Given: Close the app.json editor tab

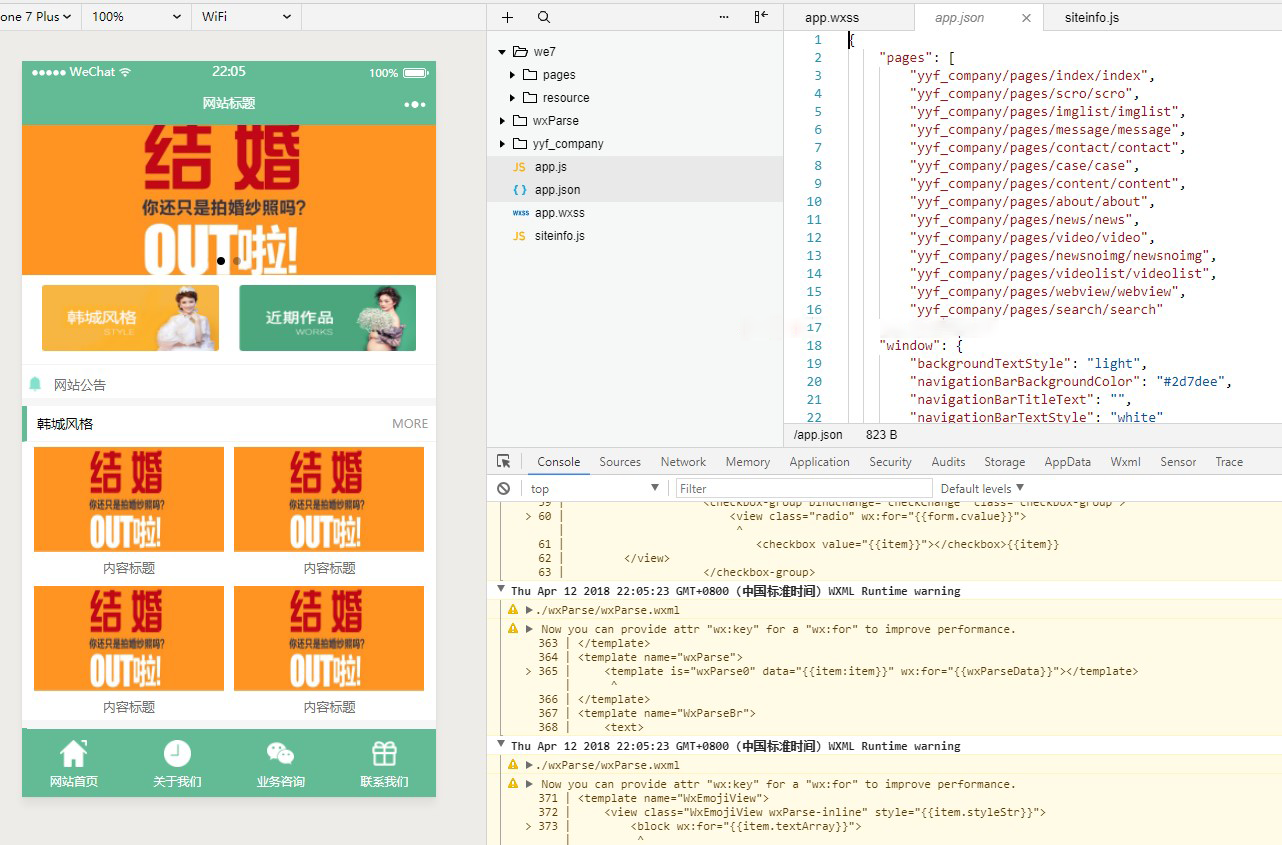Looking at the screenshot, I should tap(1026, 18).
